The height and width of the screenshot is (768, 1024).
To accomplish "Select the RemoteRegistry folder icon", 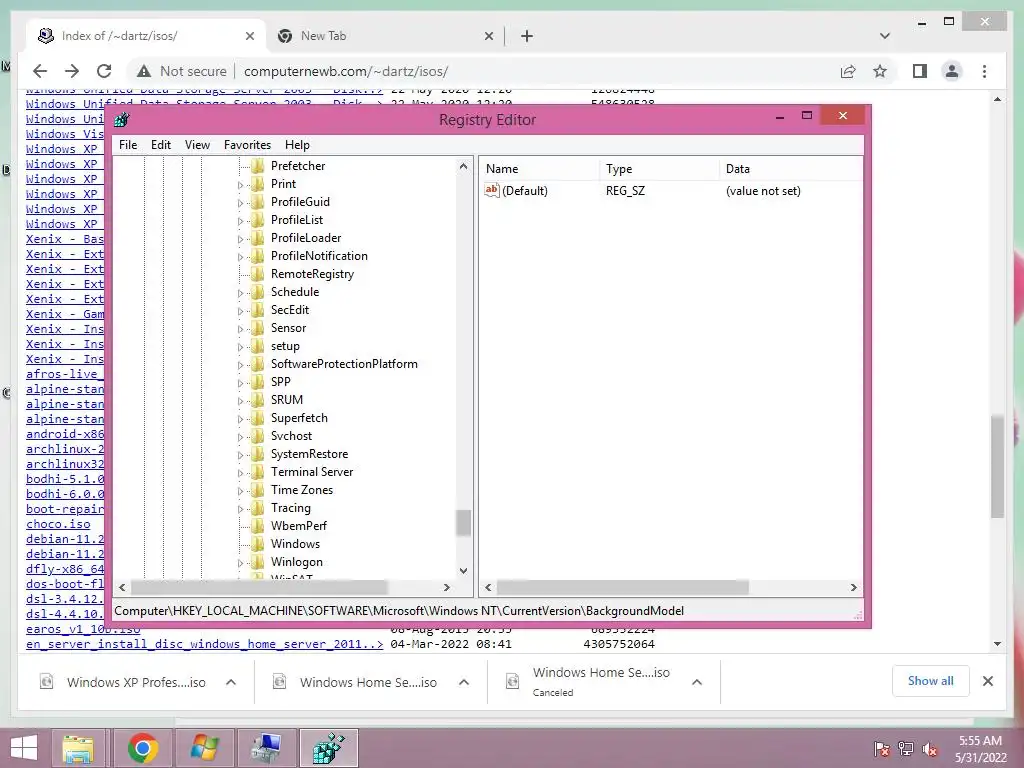I will pos(258,274).
